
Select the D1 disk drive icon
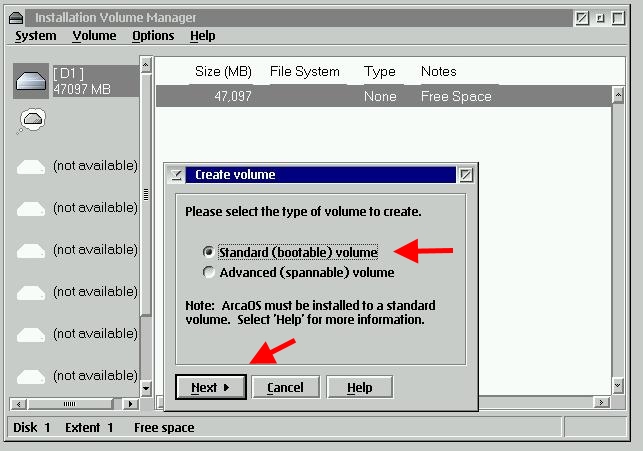31,81
